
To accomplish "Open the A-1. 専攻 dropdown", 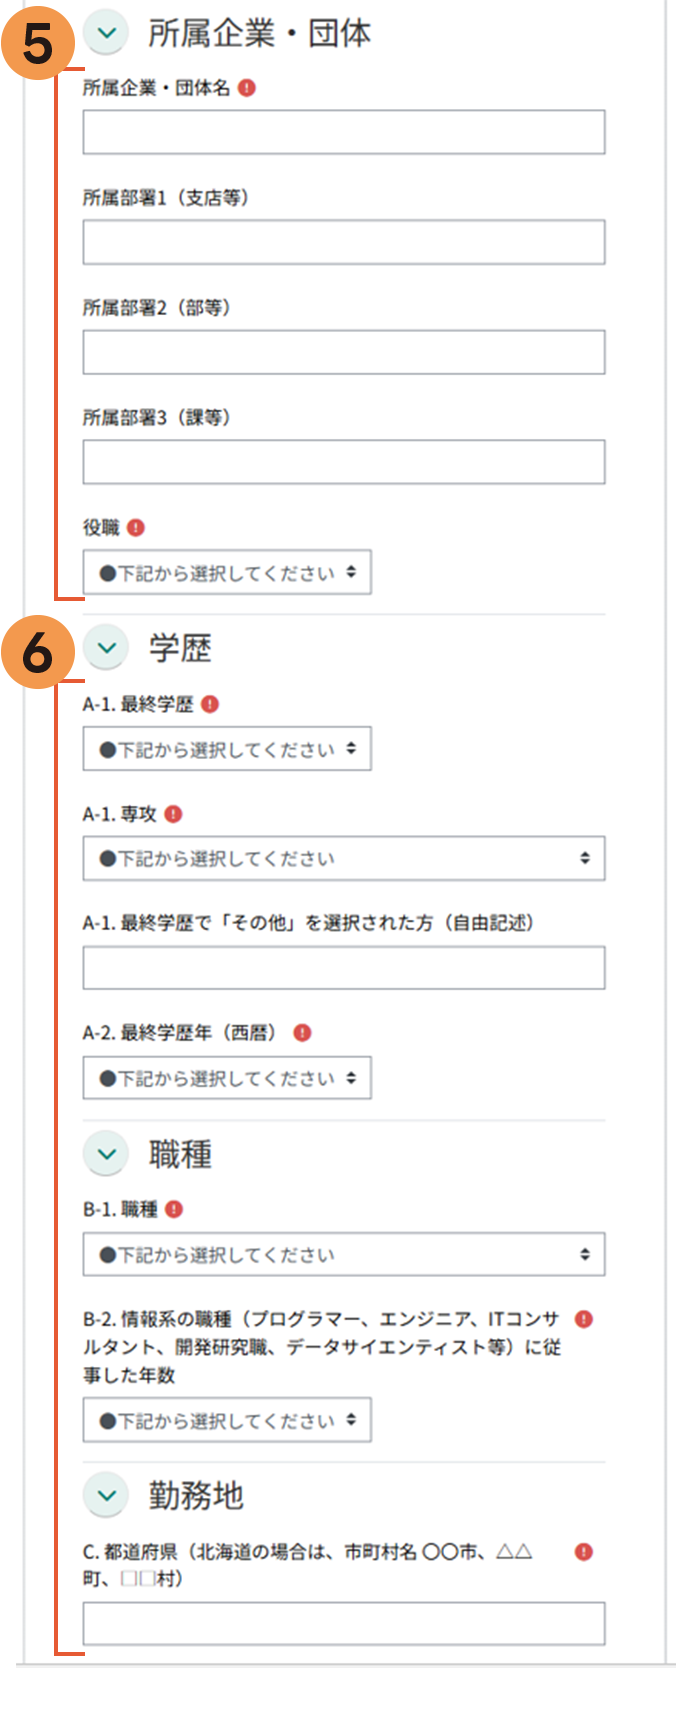I will click(343, 858).
